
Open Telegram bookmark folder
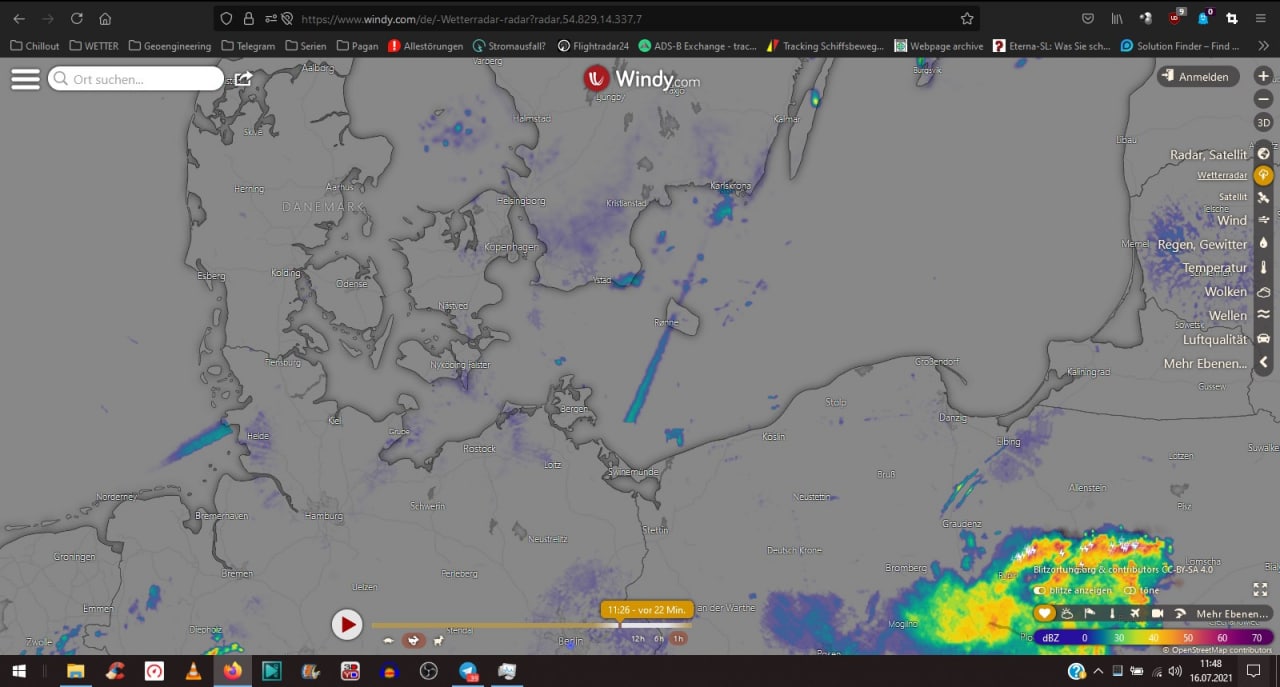tap(248, 45)
